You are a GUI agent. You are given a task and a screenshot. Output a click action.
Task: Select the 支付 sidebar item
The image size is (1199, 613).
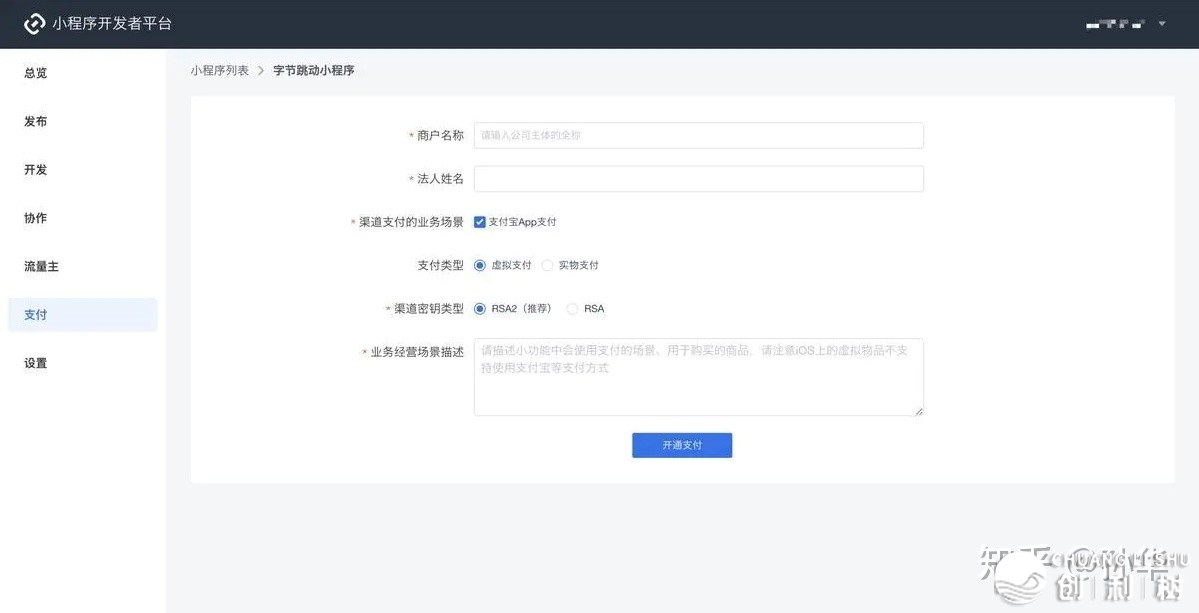(x=83, y=315)
